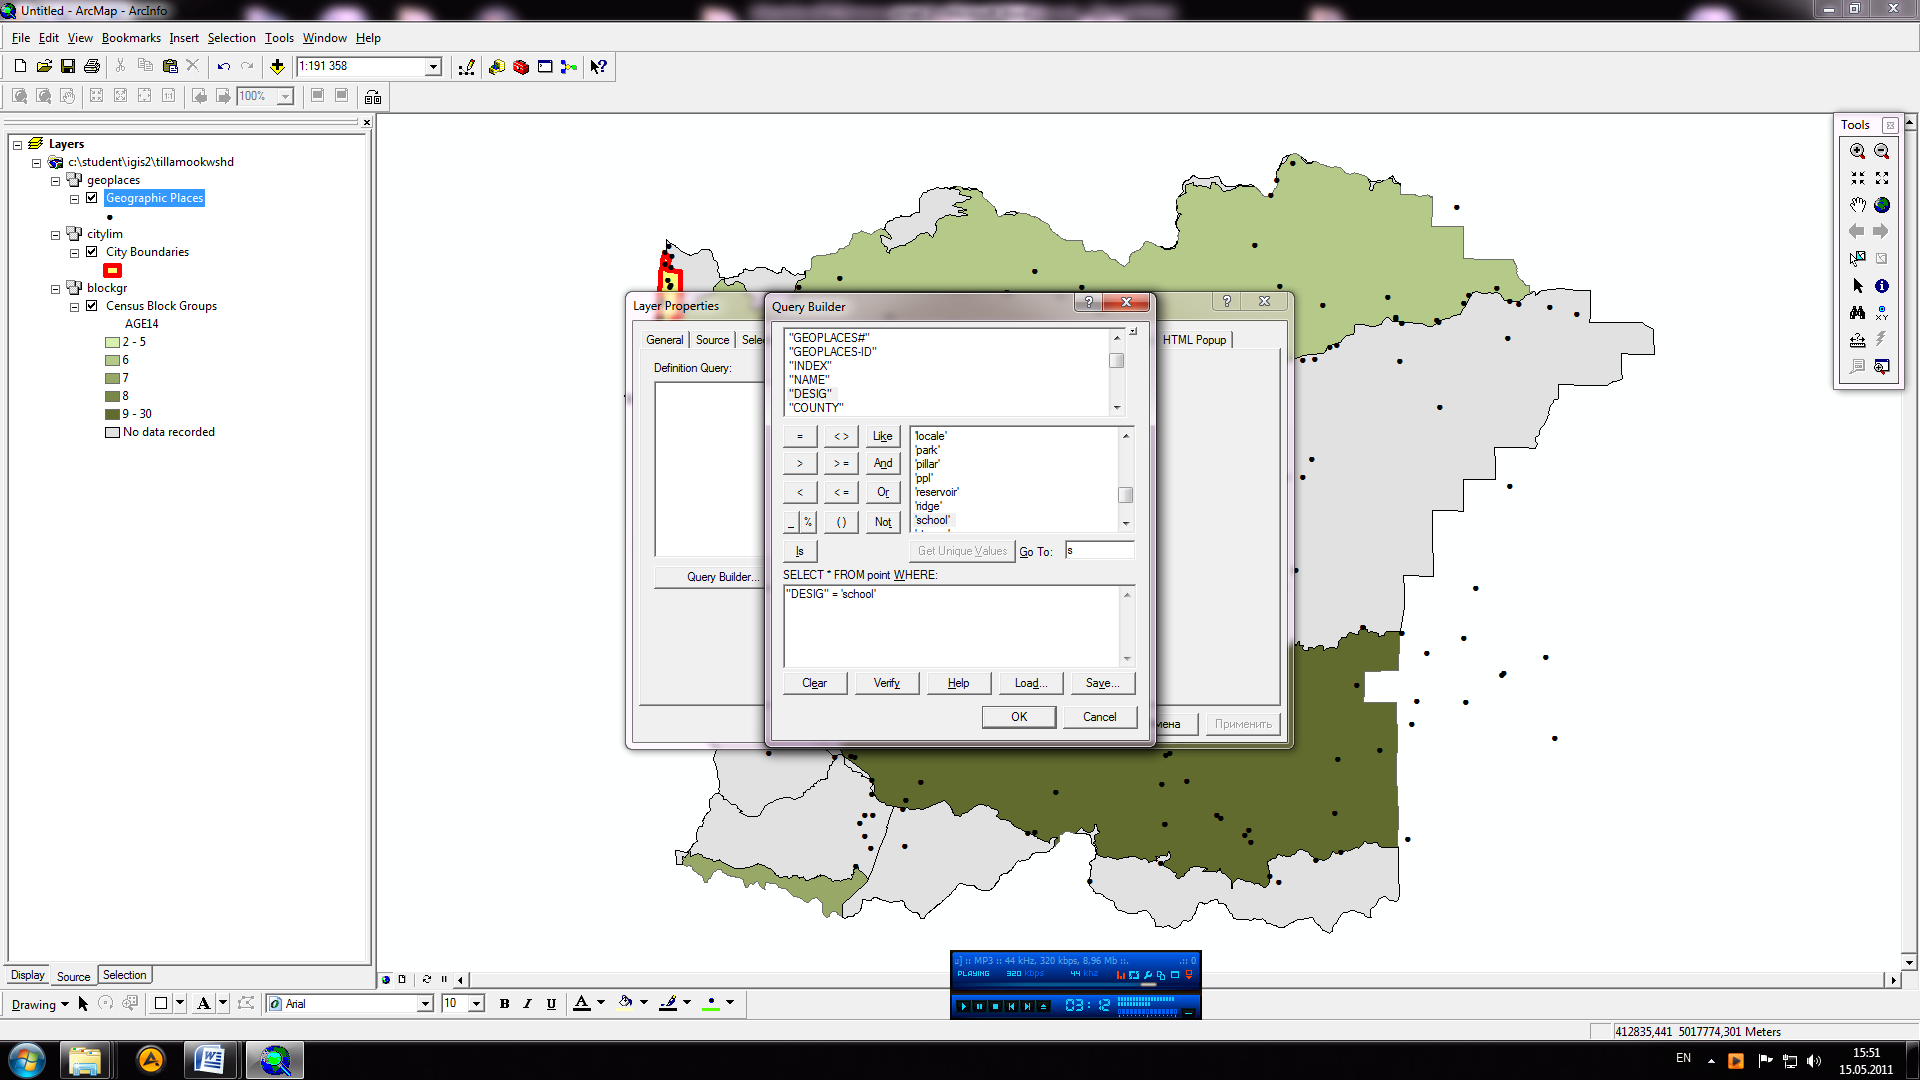Open a map file from the toolbar
The width and height of the screenshot is (1920, 1080).
tap(44, 66)
